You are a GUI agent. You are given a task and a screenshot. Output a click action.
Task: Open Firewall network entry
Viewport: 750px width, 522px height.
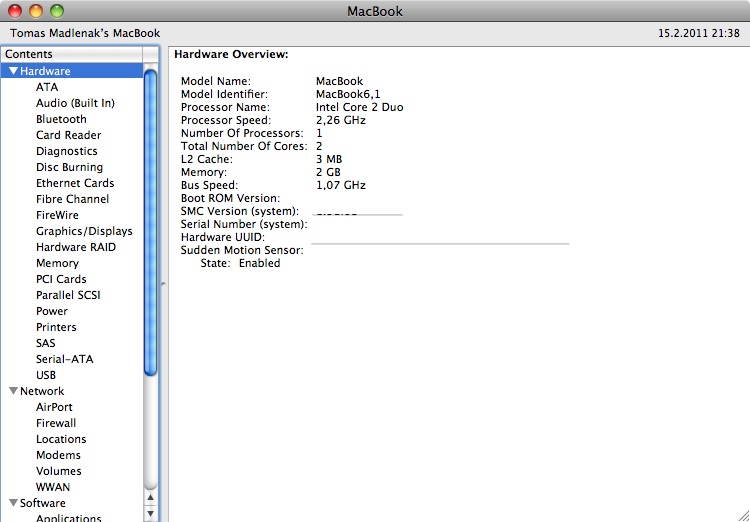tap(56, 423)
